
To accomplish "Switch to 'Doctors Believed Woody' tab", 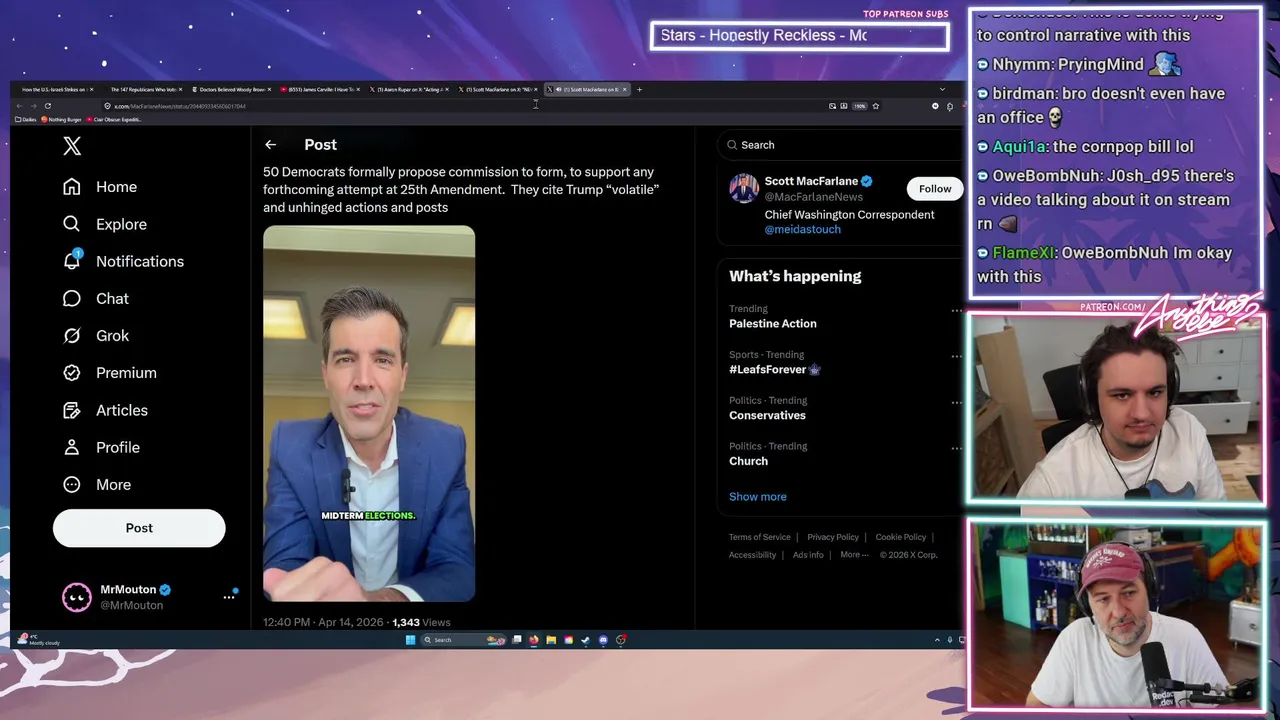I will 232,89.
